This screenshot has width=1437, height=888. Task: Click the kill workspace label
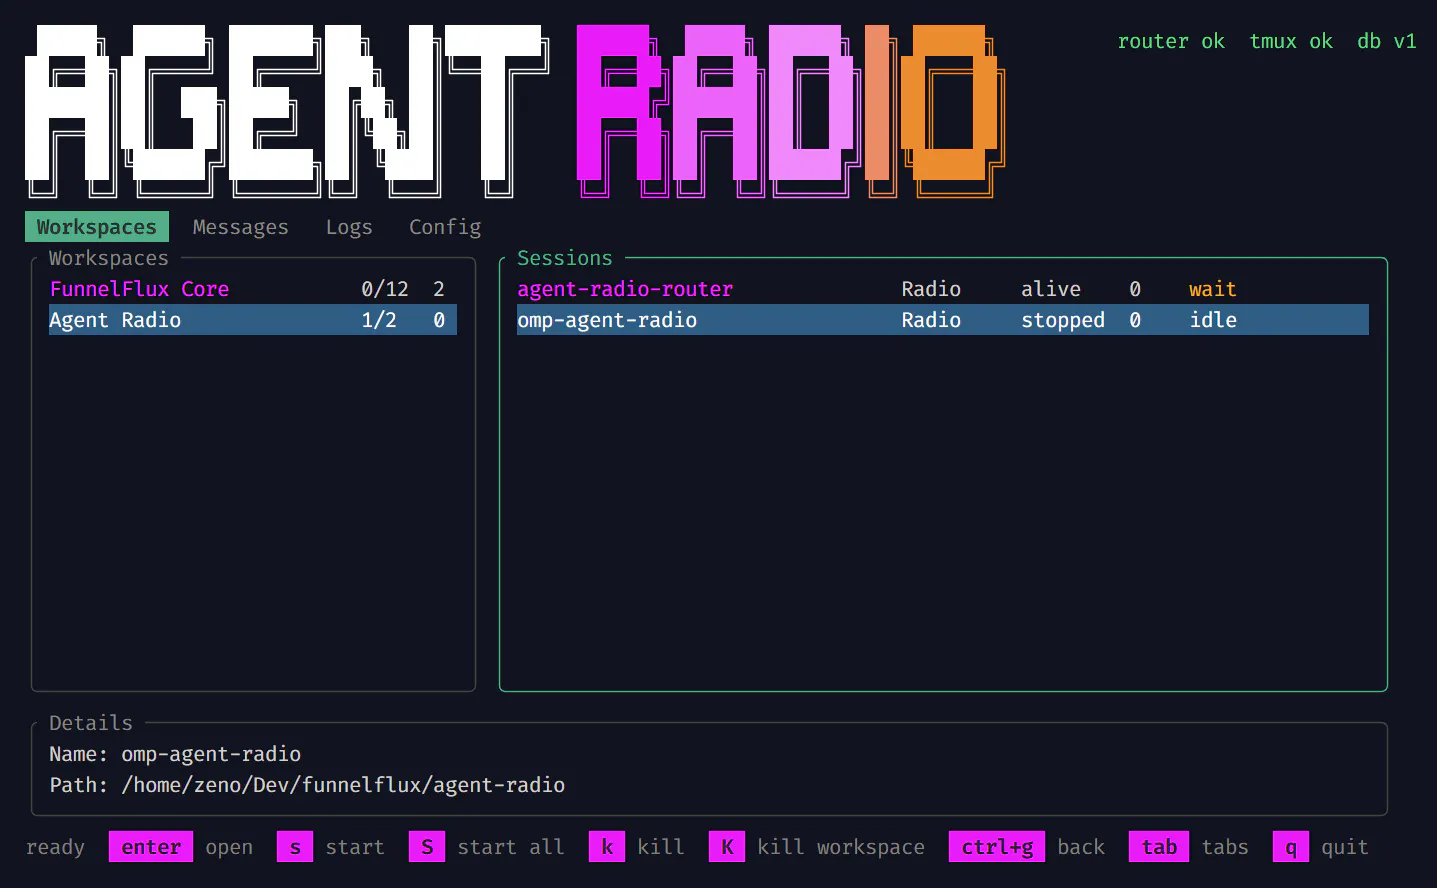click(x=841, y=847)
